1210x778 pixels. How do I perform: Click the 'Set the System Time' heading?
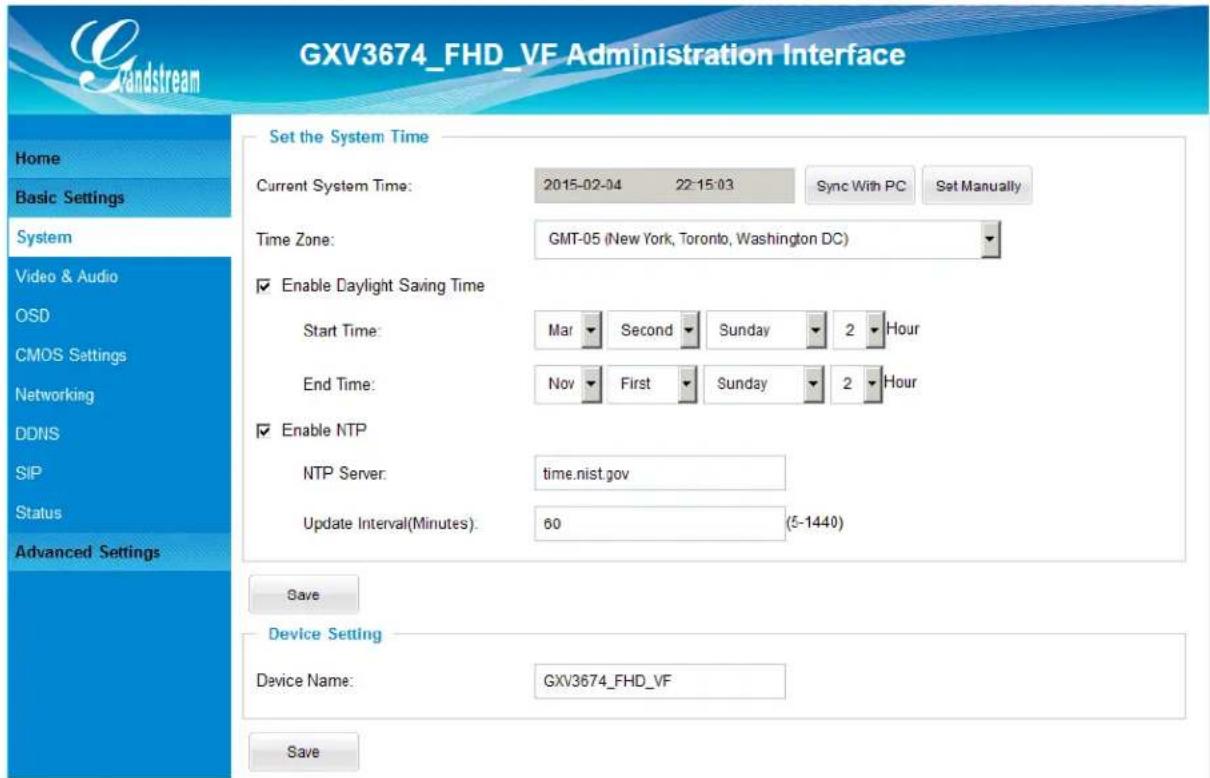349,138
